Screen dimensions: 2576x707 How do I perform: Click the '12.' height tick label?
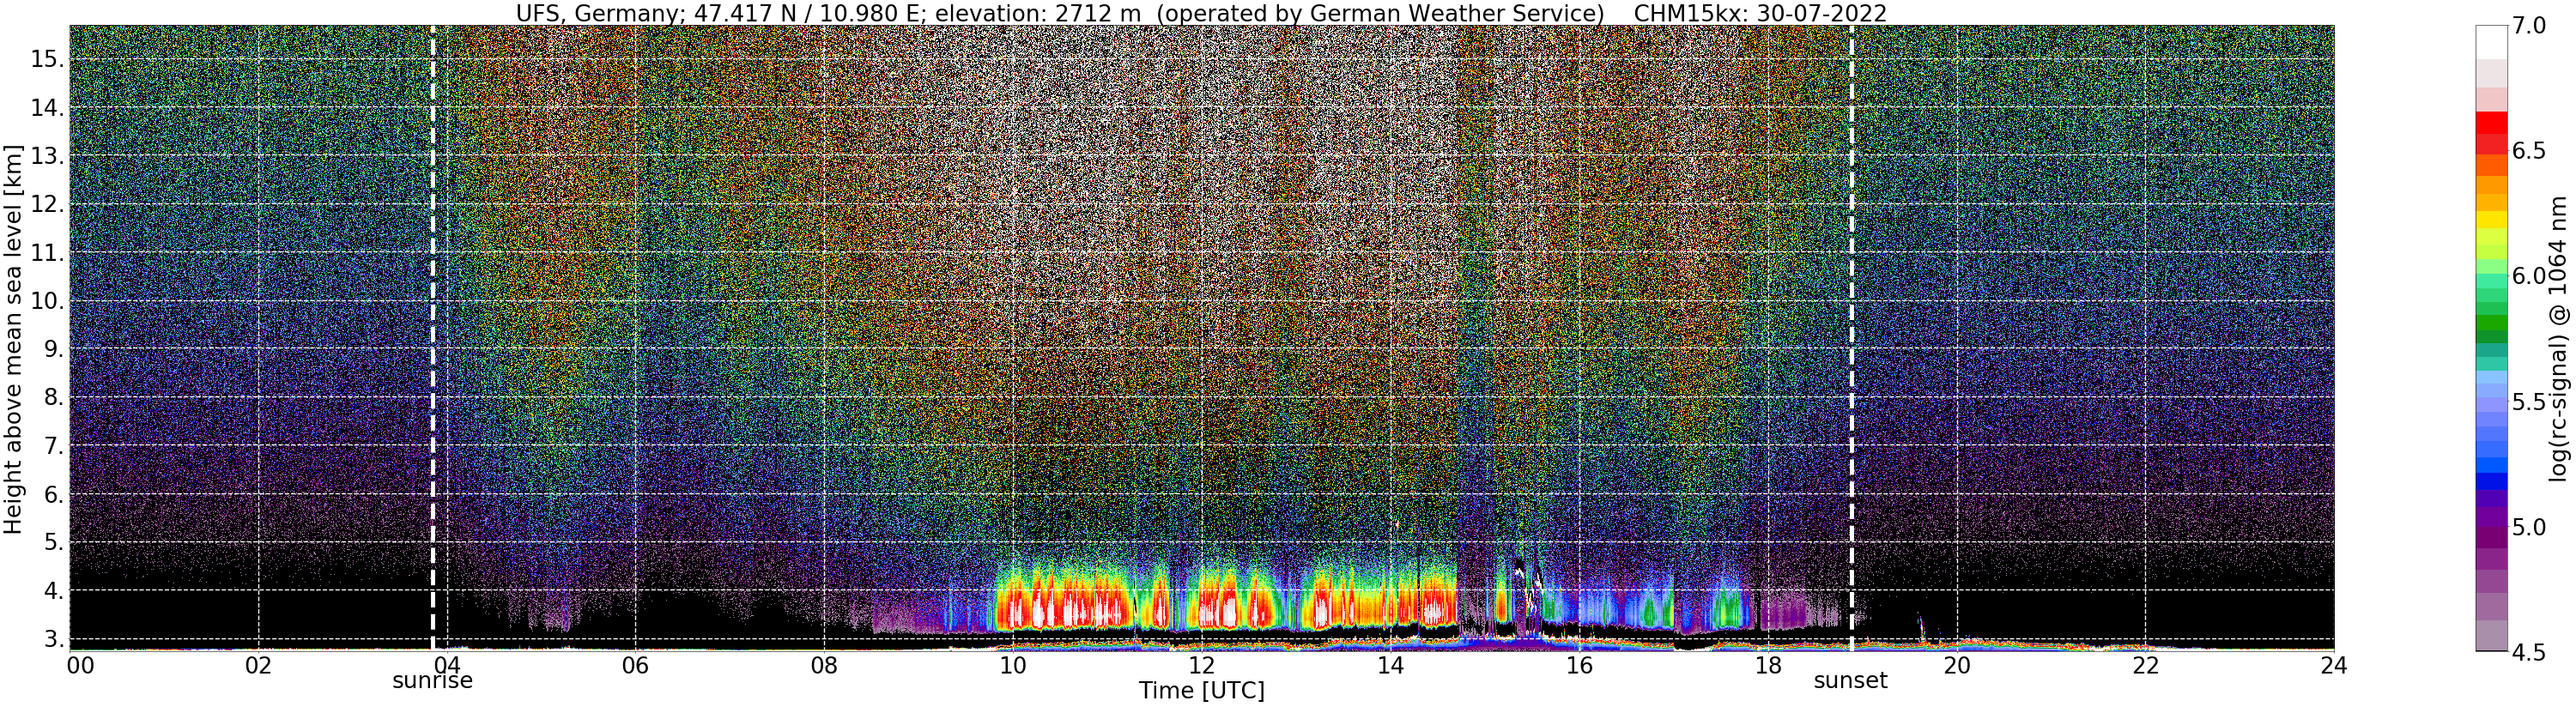(47, 204)
